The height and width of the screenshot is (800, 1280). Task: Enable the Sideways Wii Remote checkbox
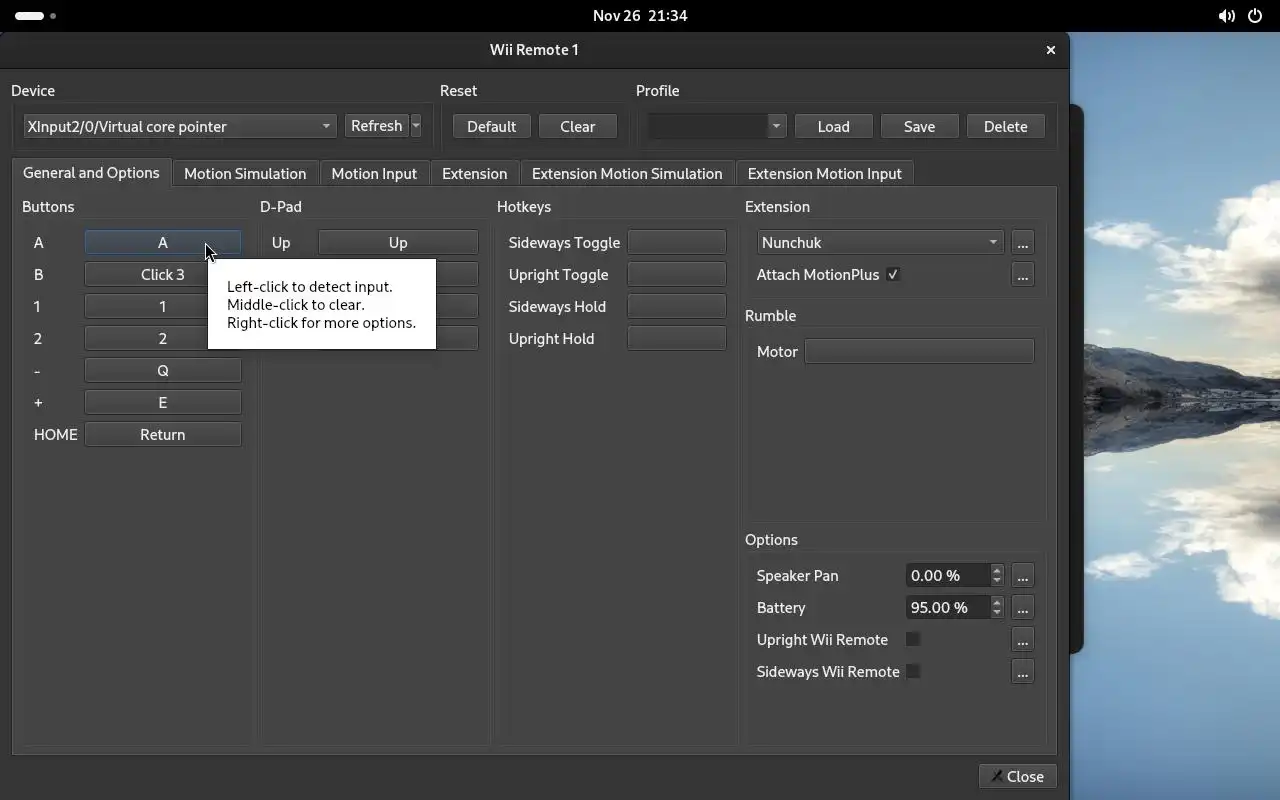pos(913,671)
